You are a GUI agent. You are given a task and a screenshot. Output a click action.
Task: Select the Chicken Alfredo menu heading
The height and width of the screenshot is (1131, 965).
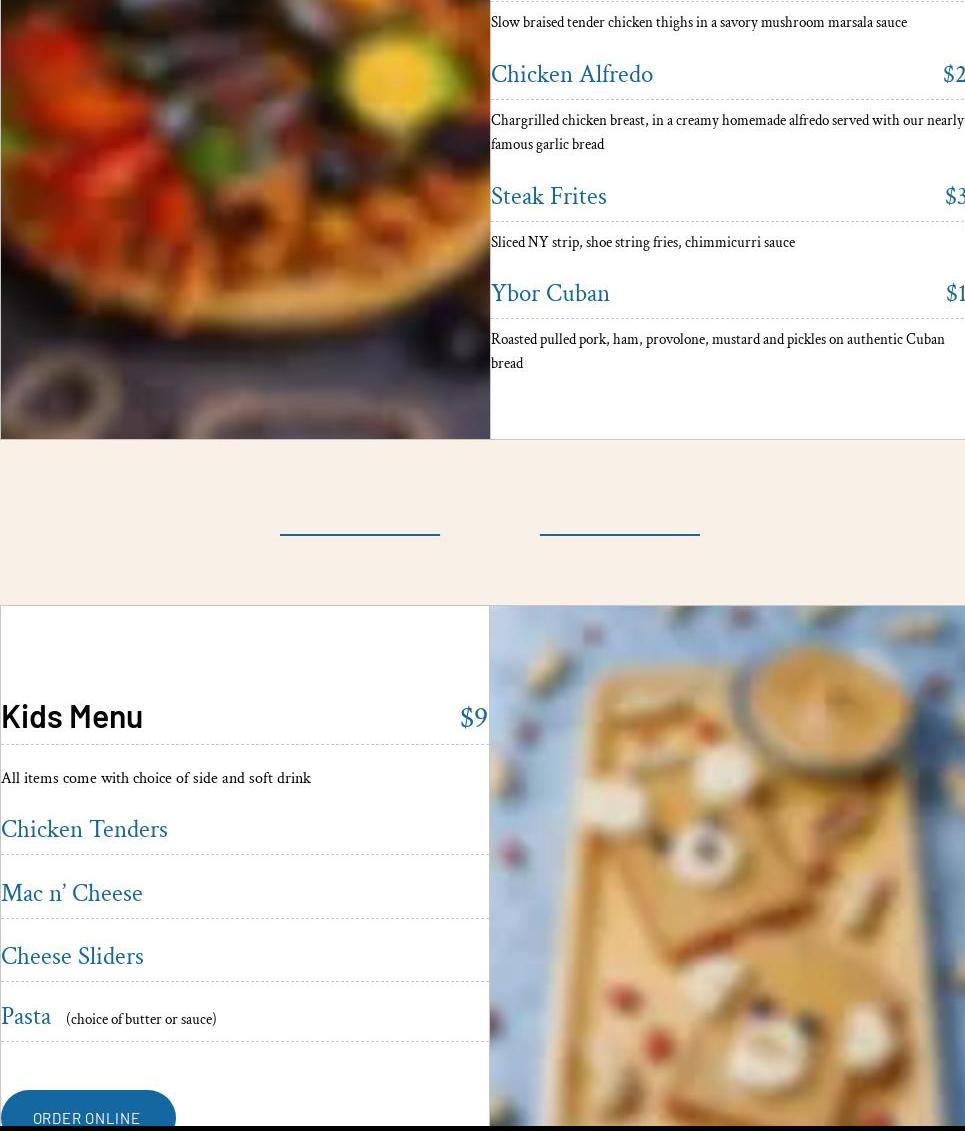click(572, 74)
